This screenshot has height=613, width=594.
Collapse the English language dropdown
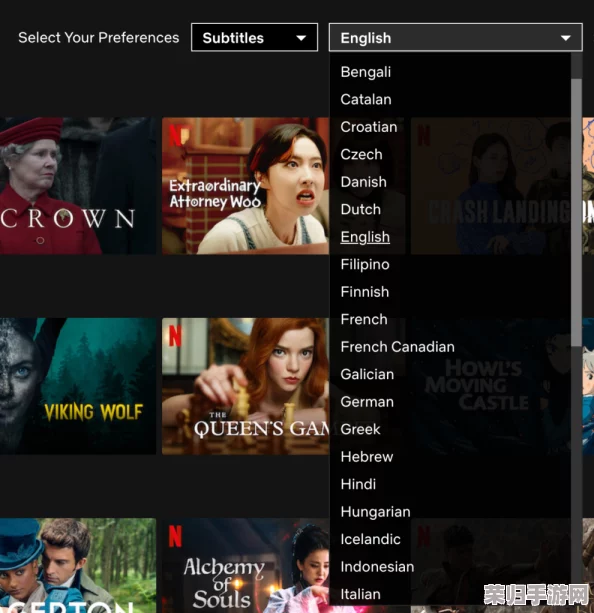[456, 38]
